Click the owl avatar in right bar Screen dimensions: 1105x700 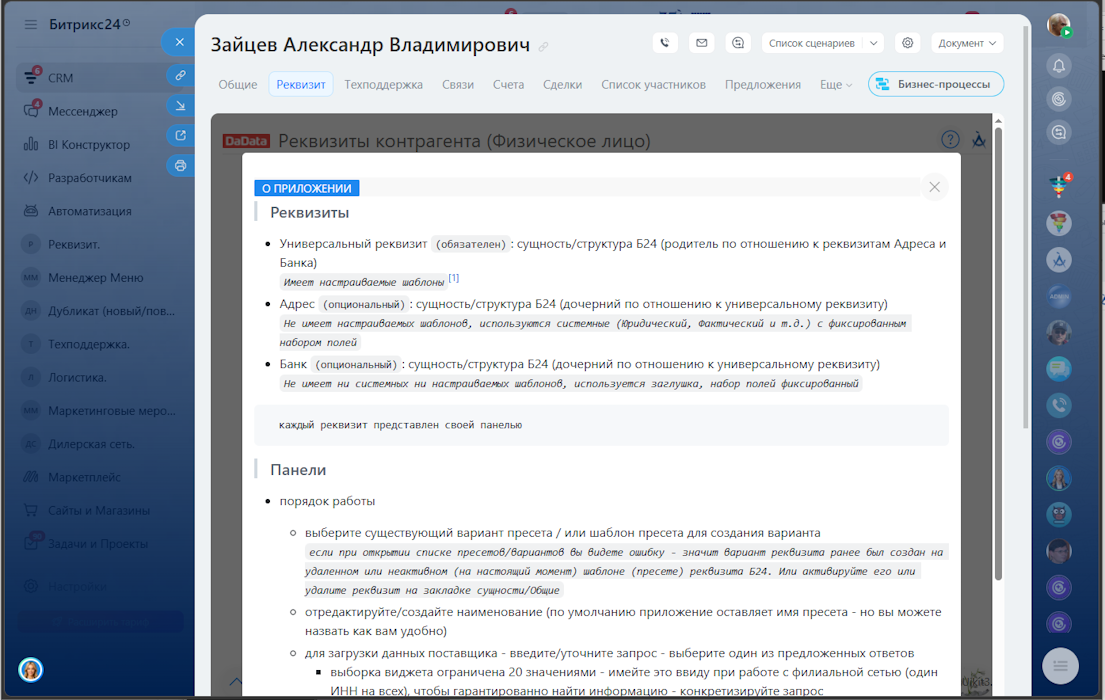coord(1058,515)
